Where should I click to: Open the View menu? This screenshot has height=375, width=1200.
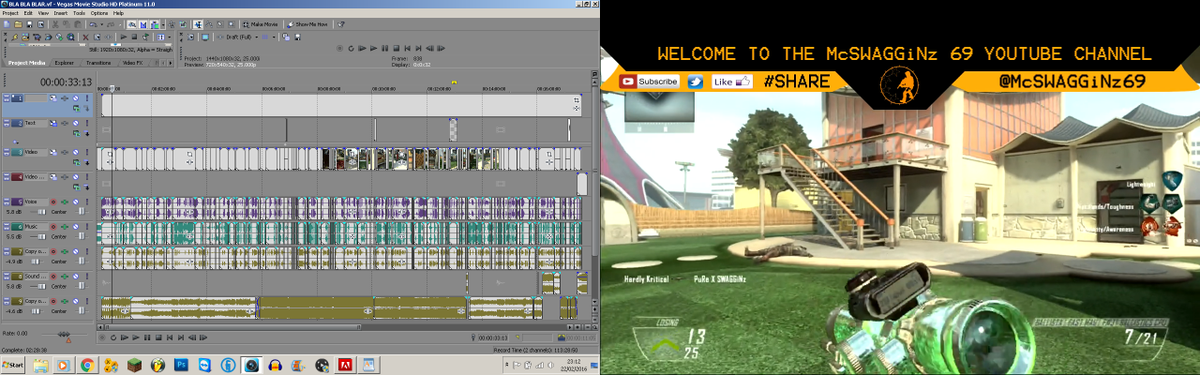click(43, 13)
